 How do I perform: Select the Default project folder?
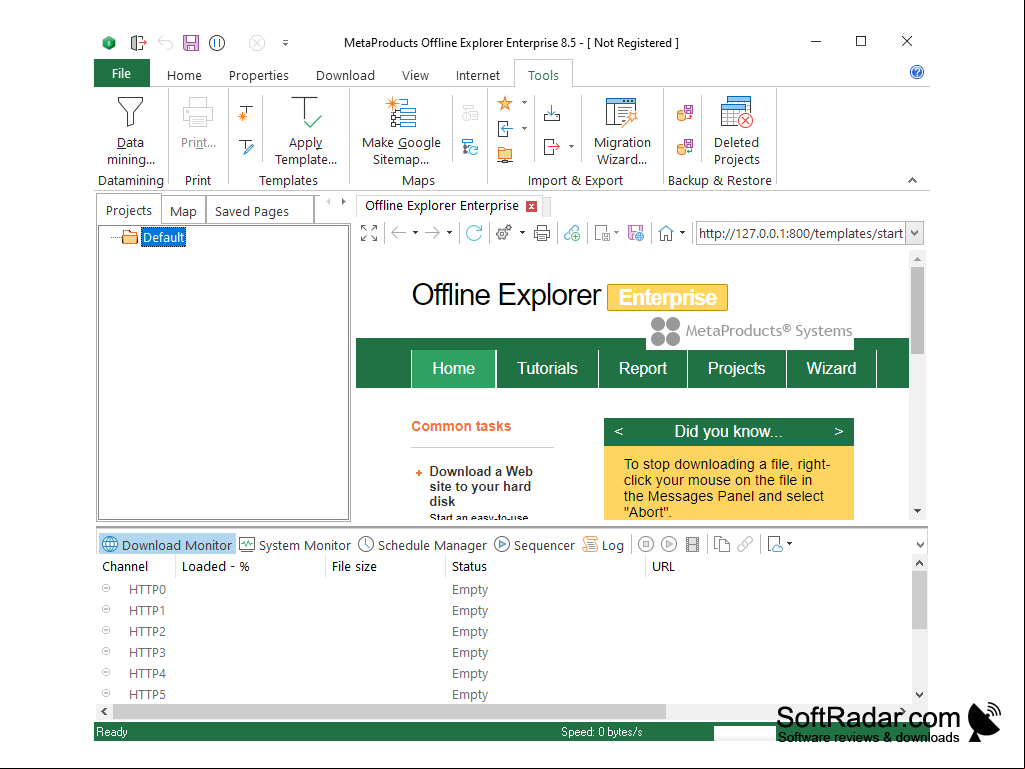[163, 237]
